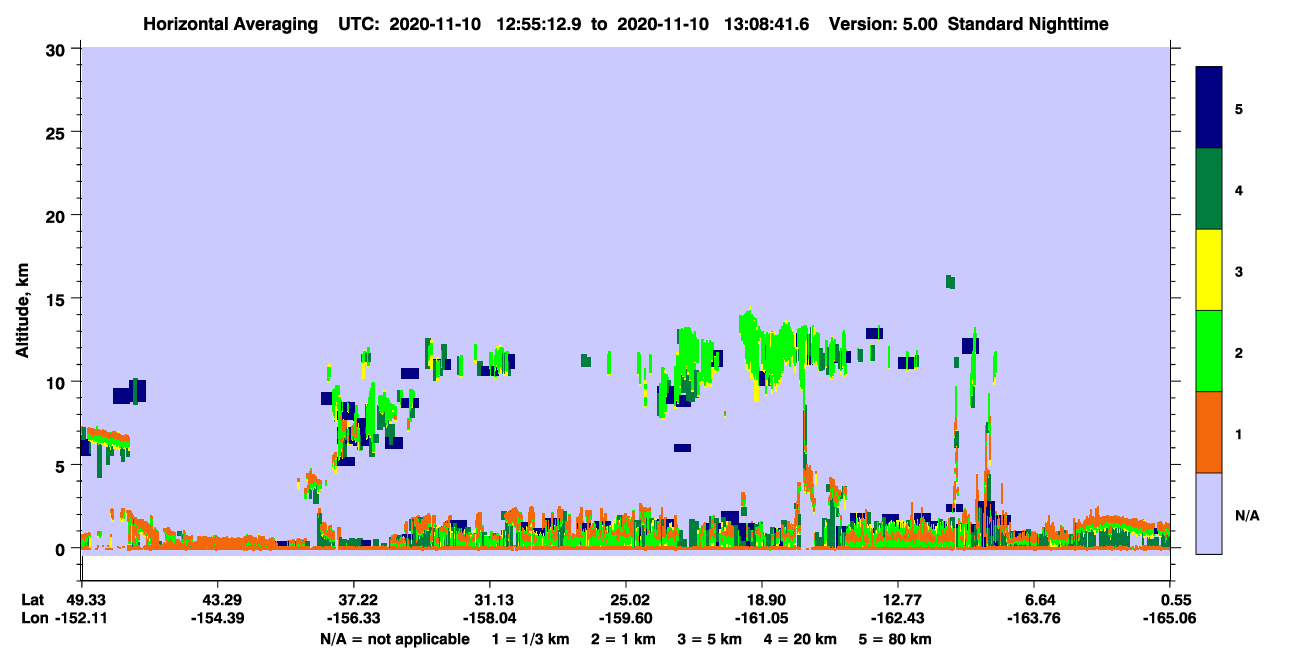Click legend text 'N/A = not applicable'
The image size is (1300, 667).
pos(395,639)
